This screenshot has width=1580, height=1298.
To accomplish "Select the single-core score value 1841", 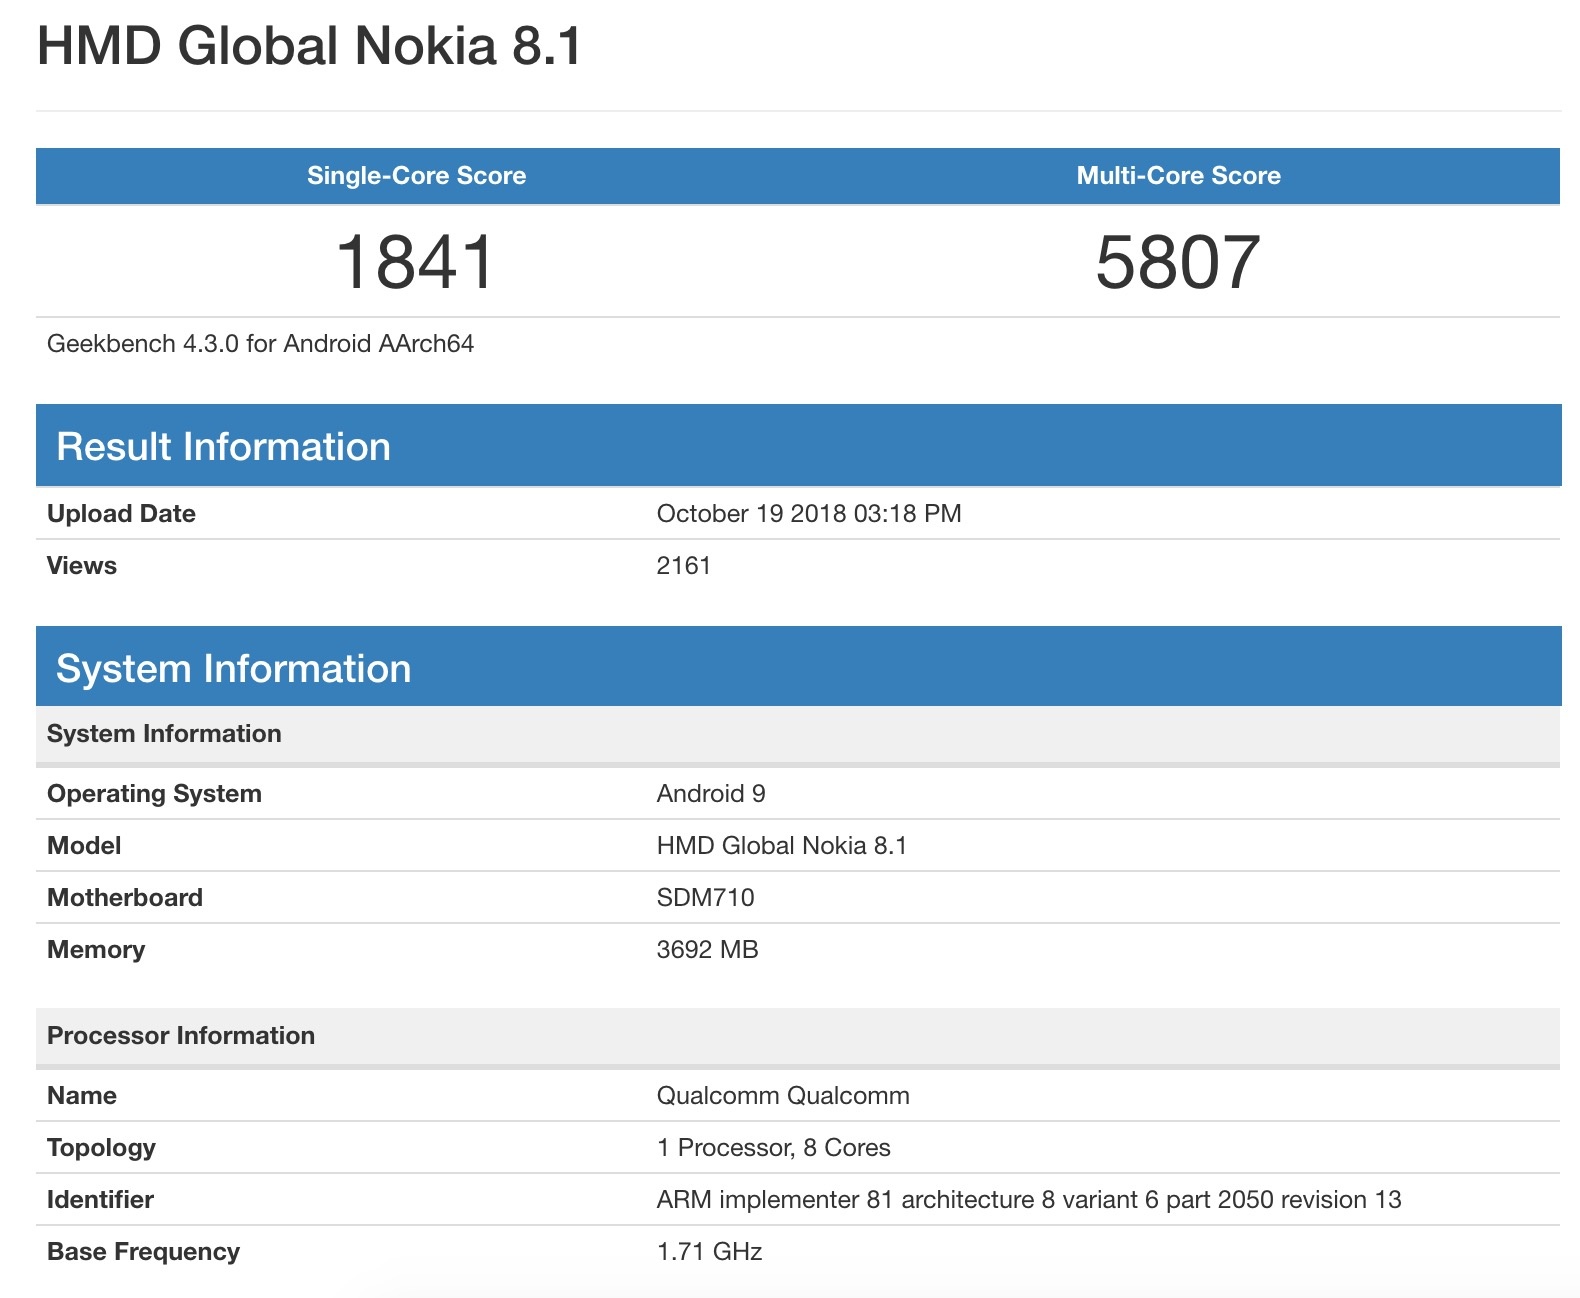I will coord(416,262).
